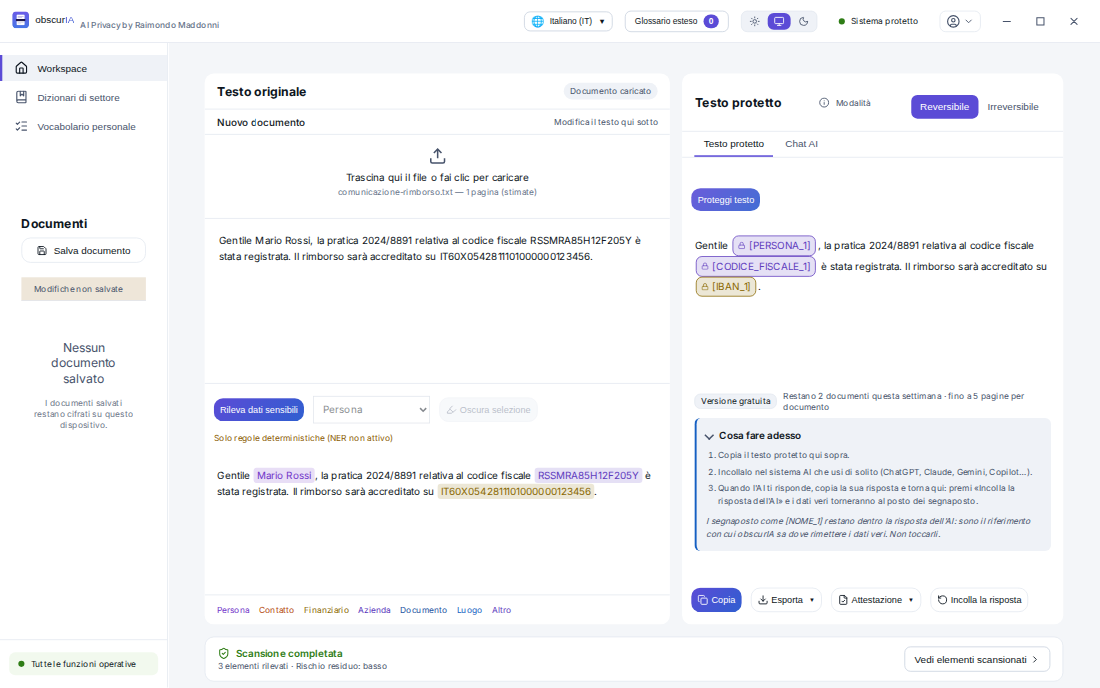Open Glossario esteso
Viewport: 1100px width, 688px height.
pyautogui.click(x=676, y=21)
